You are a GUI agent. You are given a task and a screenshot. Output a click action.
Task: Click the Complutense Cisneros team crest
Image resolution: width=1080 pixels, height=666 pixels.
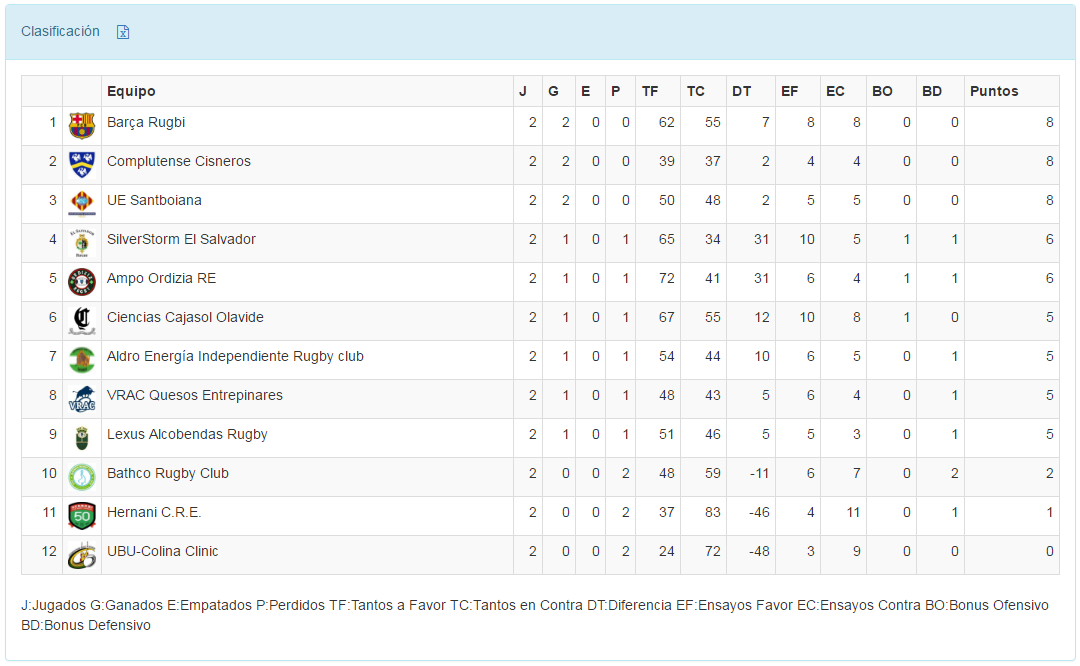click(81, 164)
